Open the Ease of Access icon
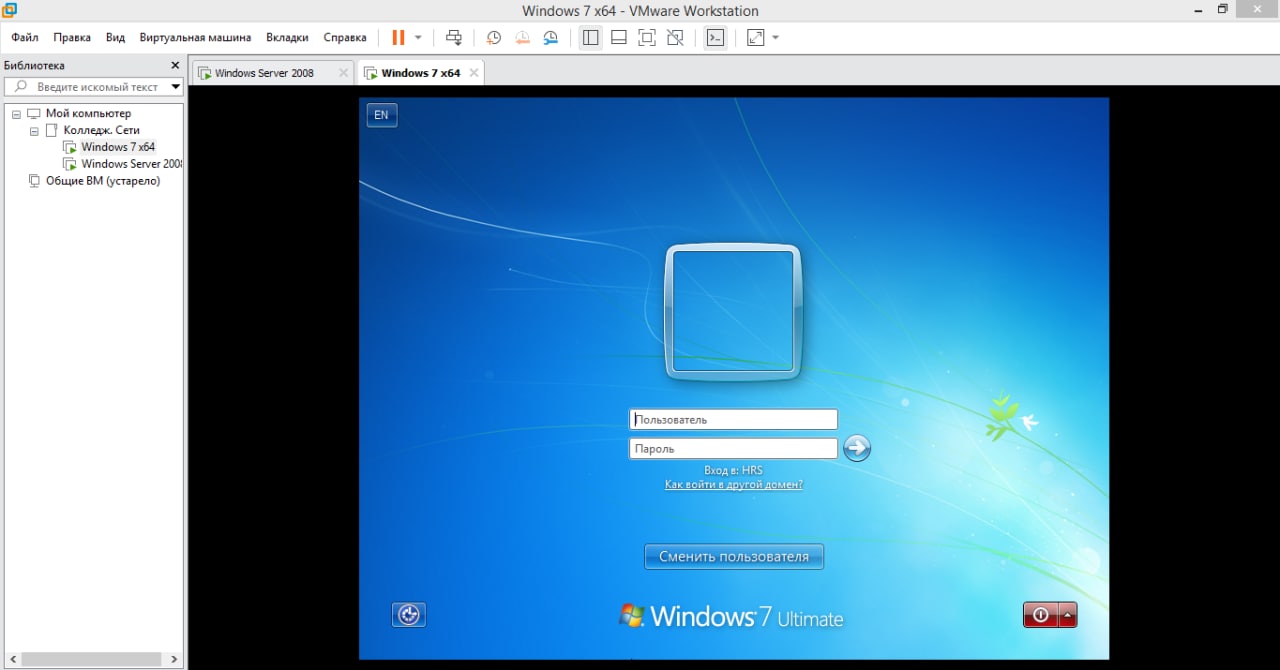The image size is (1280, 670). click(408, 615)
